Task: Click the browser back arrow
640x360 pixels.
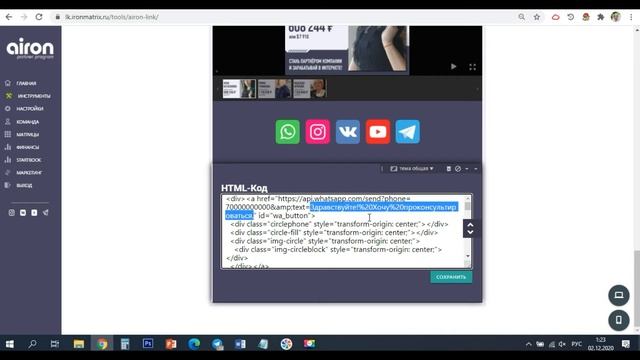Action: point(9,17)
